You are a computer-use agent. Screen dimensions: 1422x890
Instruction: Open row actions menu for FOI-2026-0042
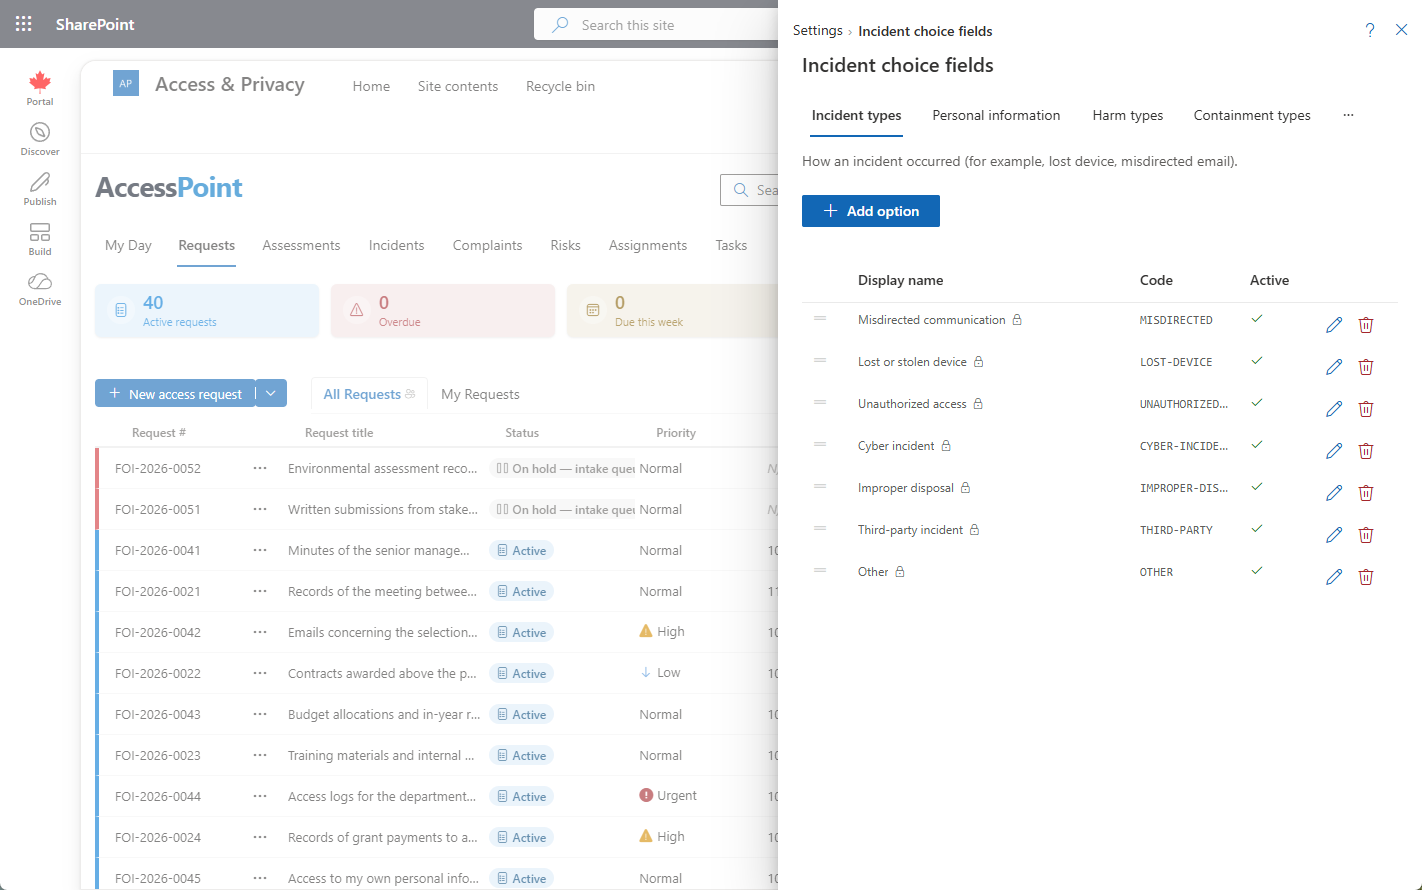click(x=260, y=632)
